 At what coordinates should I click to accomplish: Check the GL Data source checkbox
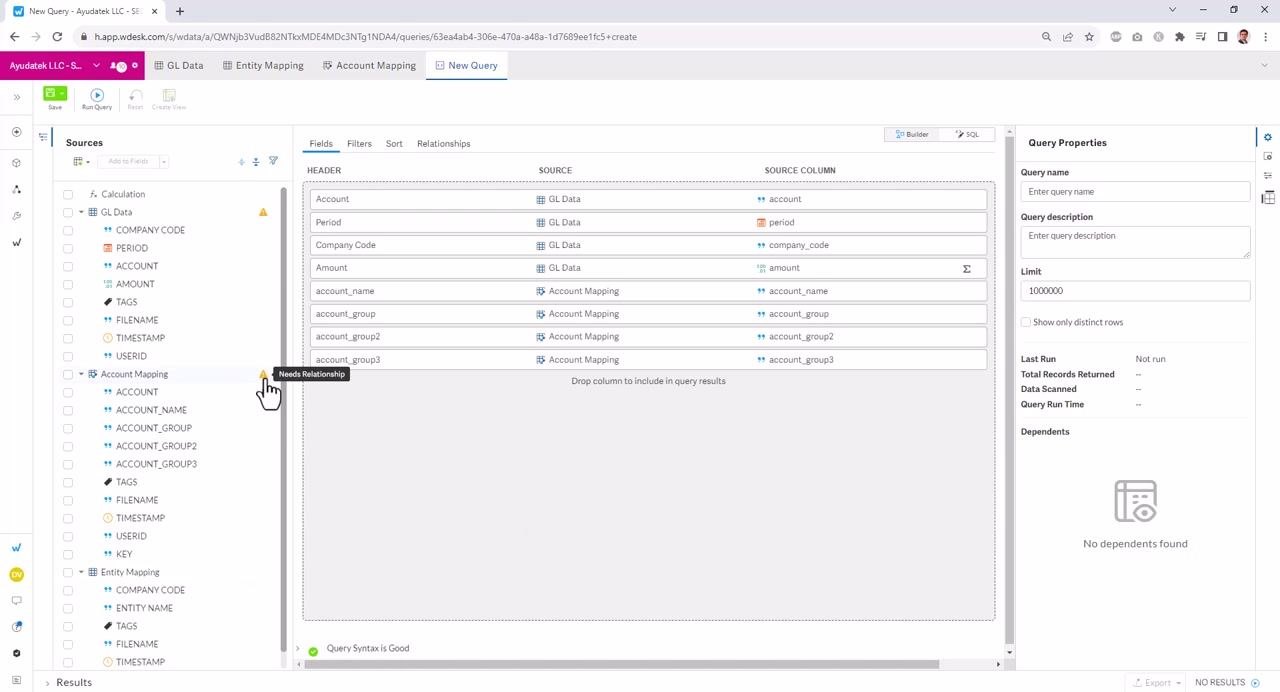tap(68, 212)
